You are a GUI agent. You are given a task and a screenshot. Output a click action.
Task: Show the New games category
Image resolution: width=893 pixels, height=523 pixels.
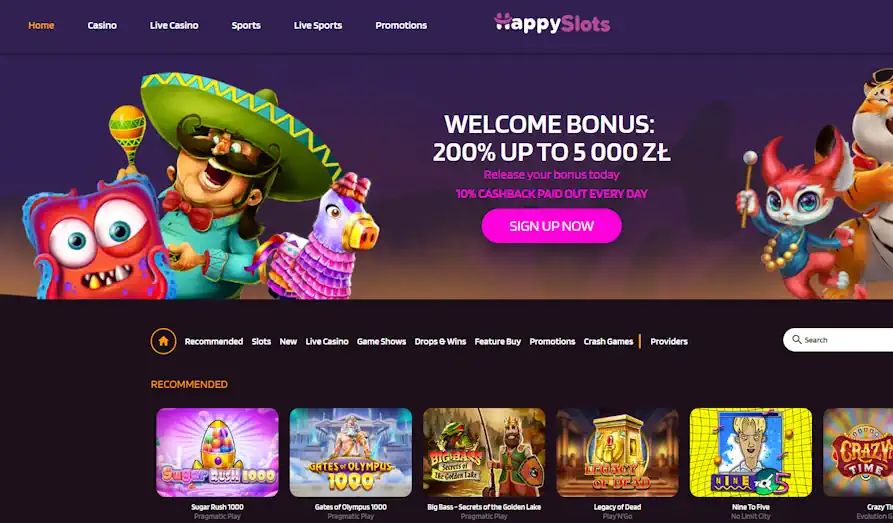[288, 341]
